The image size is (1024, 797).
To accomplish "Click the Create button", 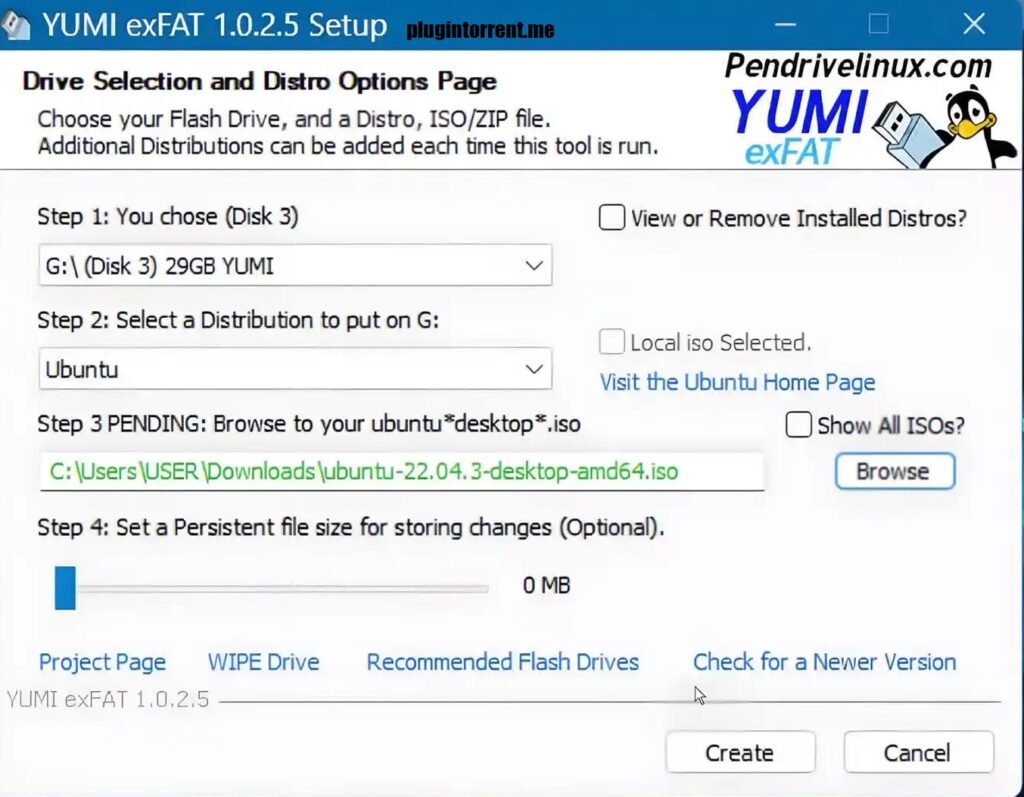I will [x=740, y=753].
